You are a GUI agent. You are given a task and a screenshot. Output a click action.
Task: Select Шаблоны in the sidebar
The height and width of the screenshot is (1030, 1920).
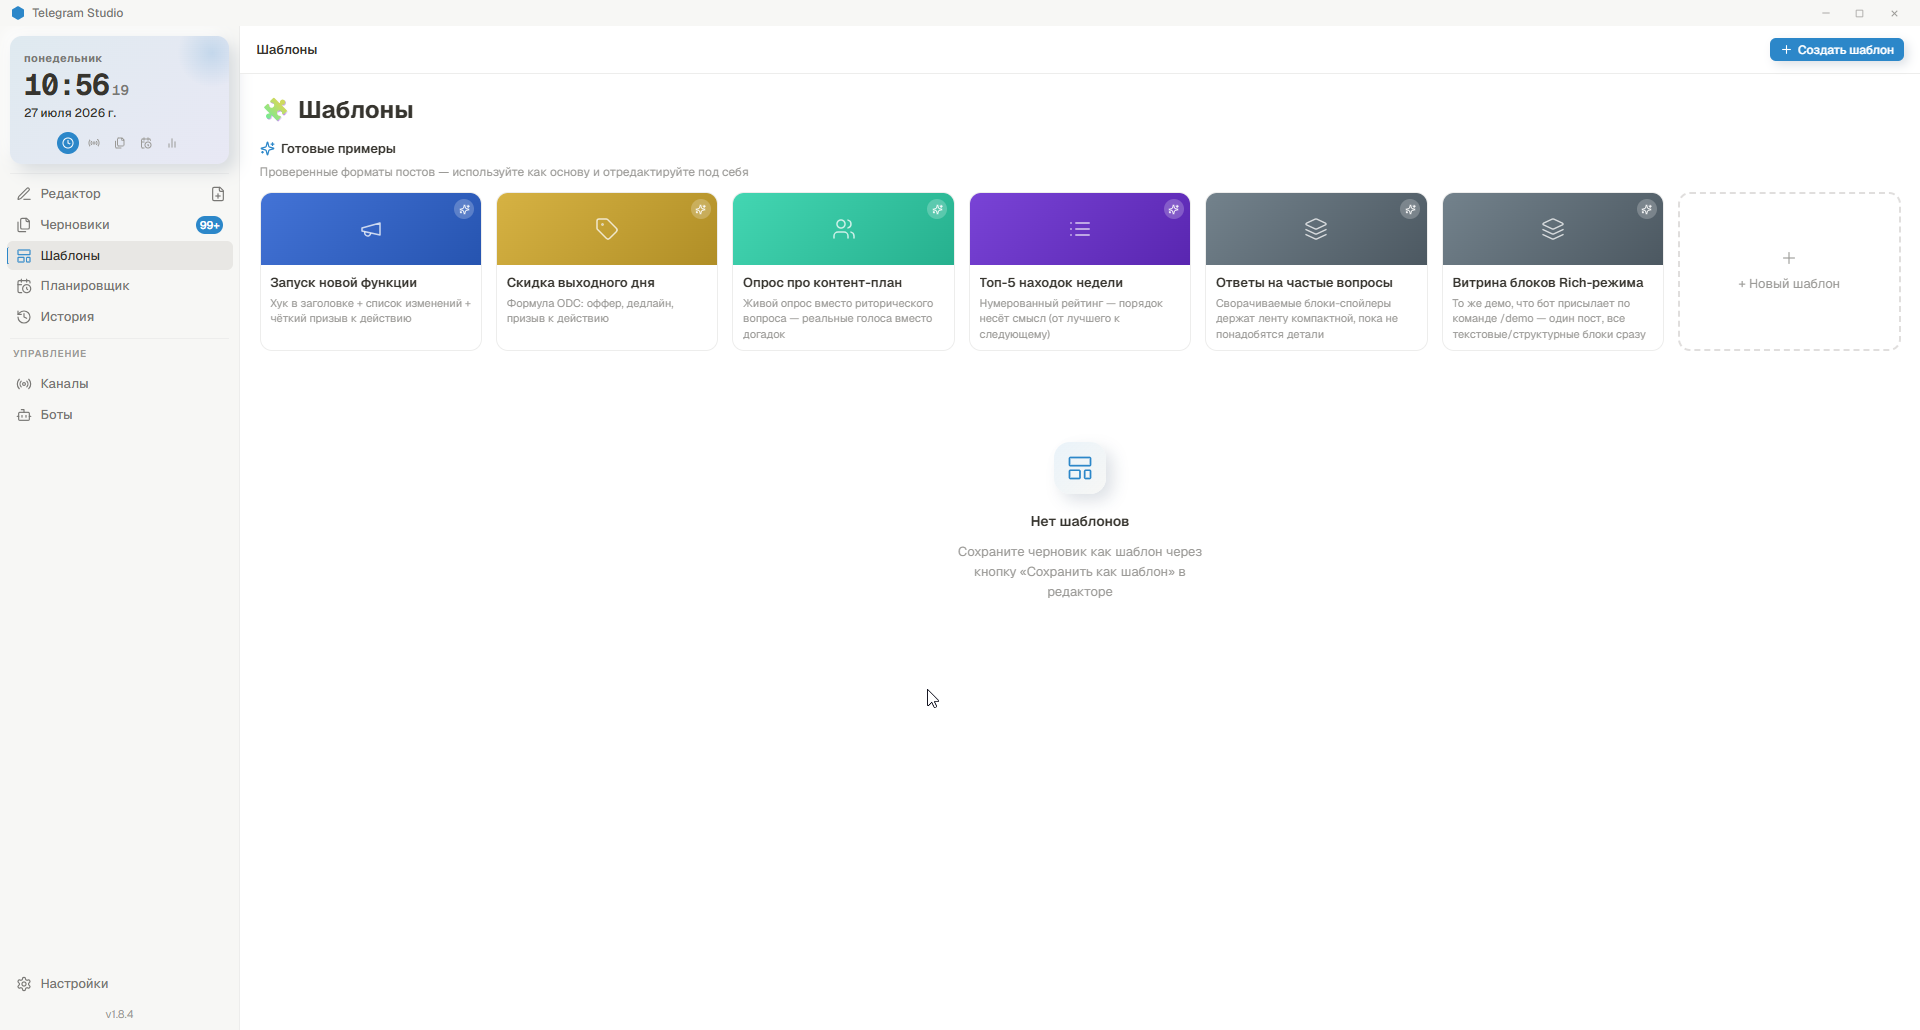tap(120, 255)
